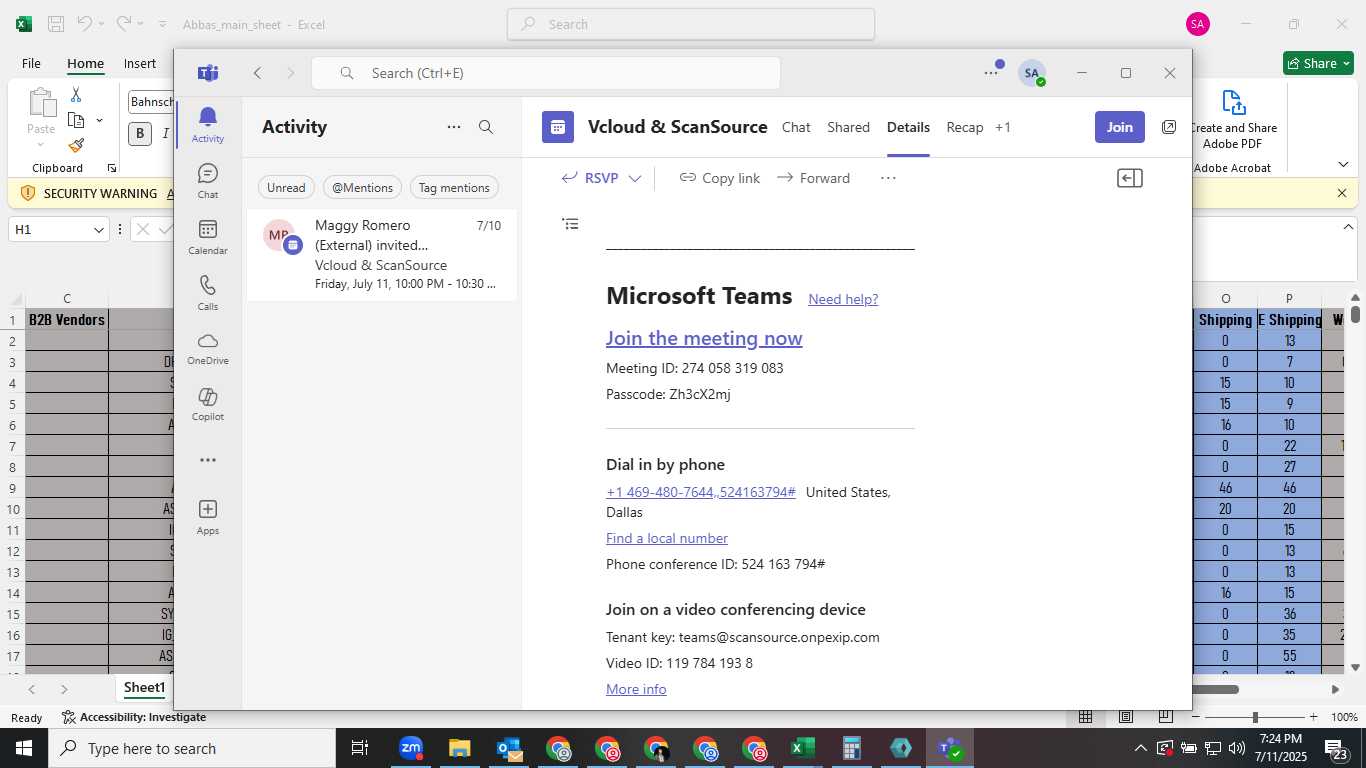Dismiss the Excel security warning bar

point(1342,193)
